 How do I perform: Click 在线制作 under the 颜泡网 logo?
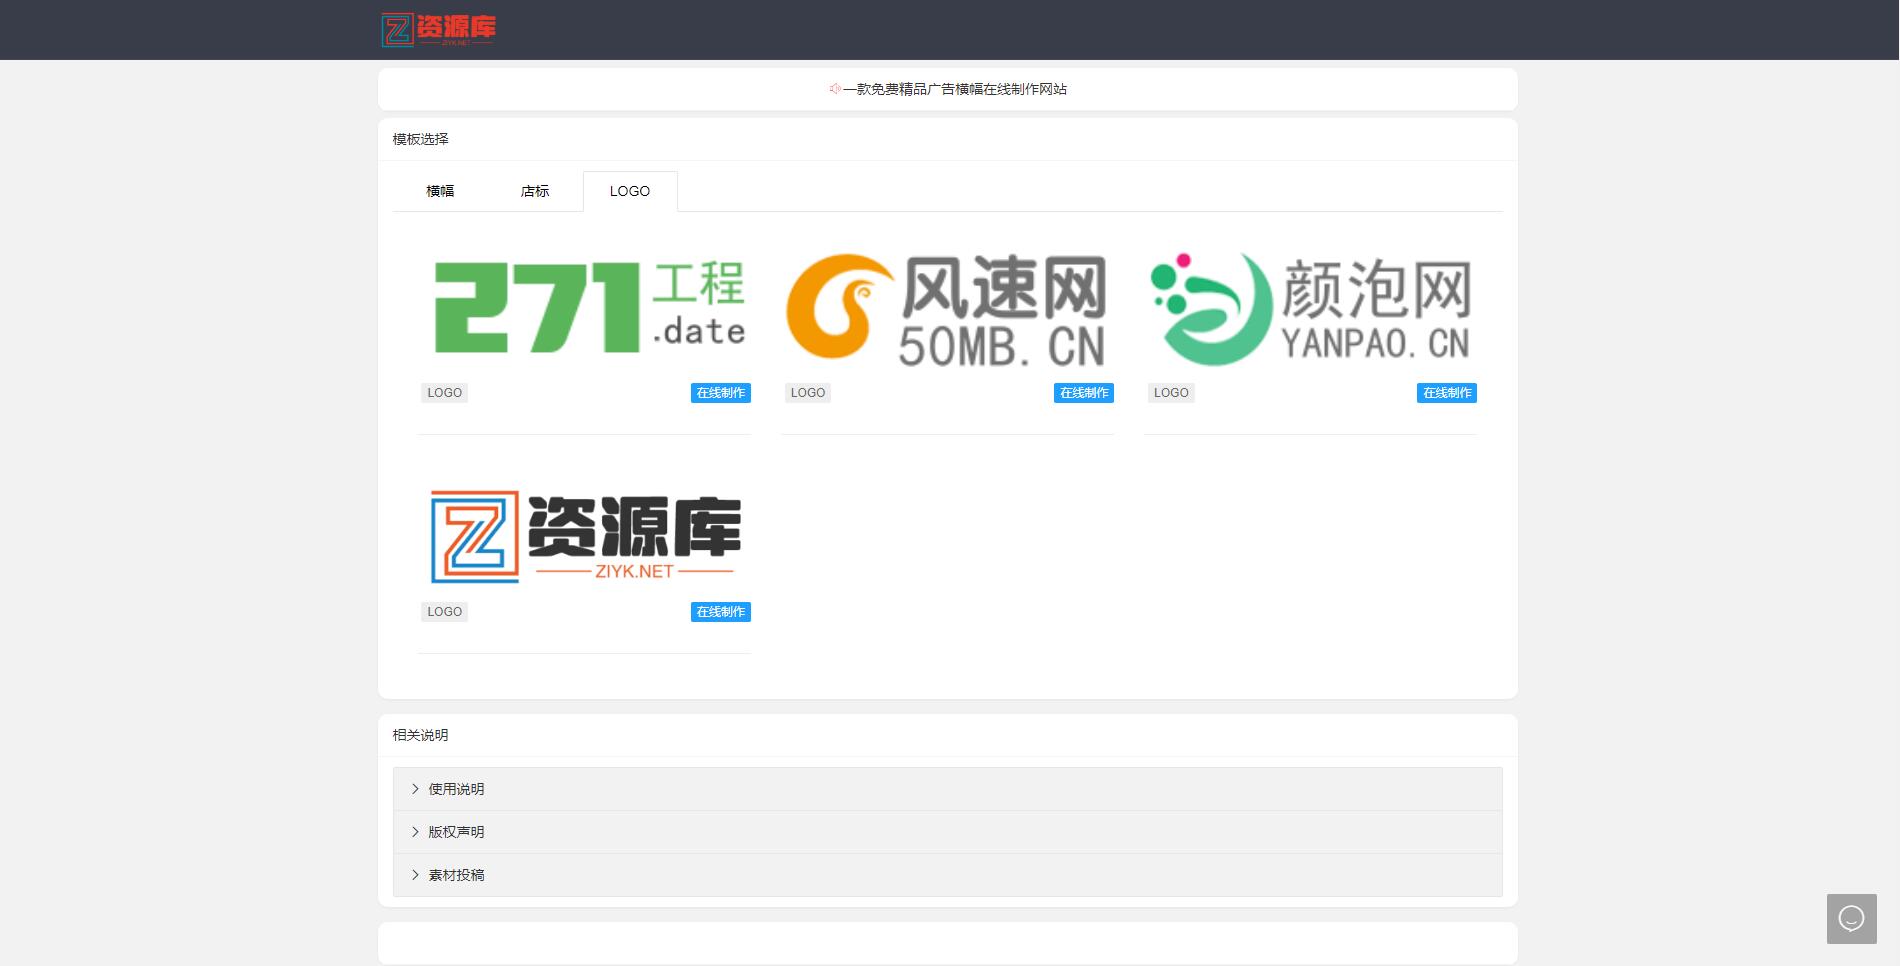[x=1447, y=393]
